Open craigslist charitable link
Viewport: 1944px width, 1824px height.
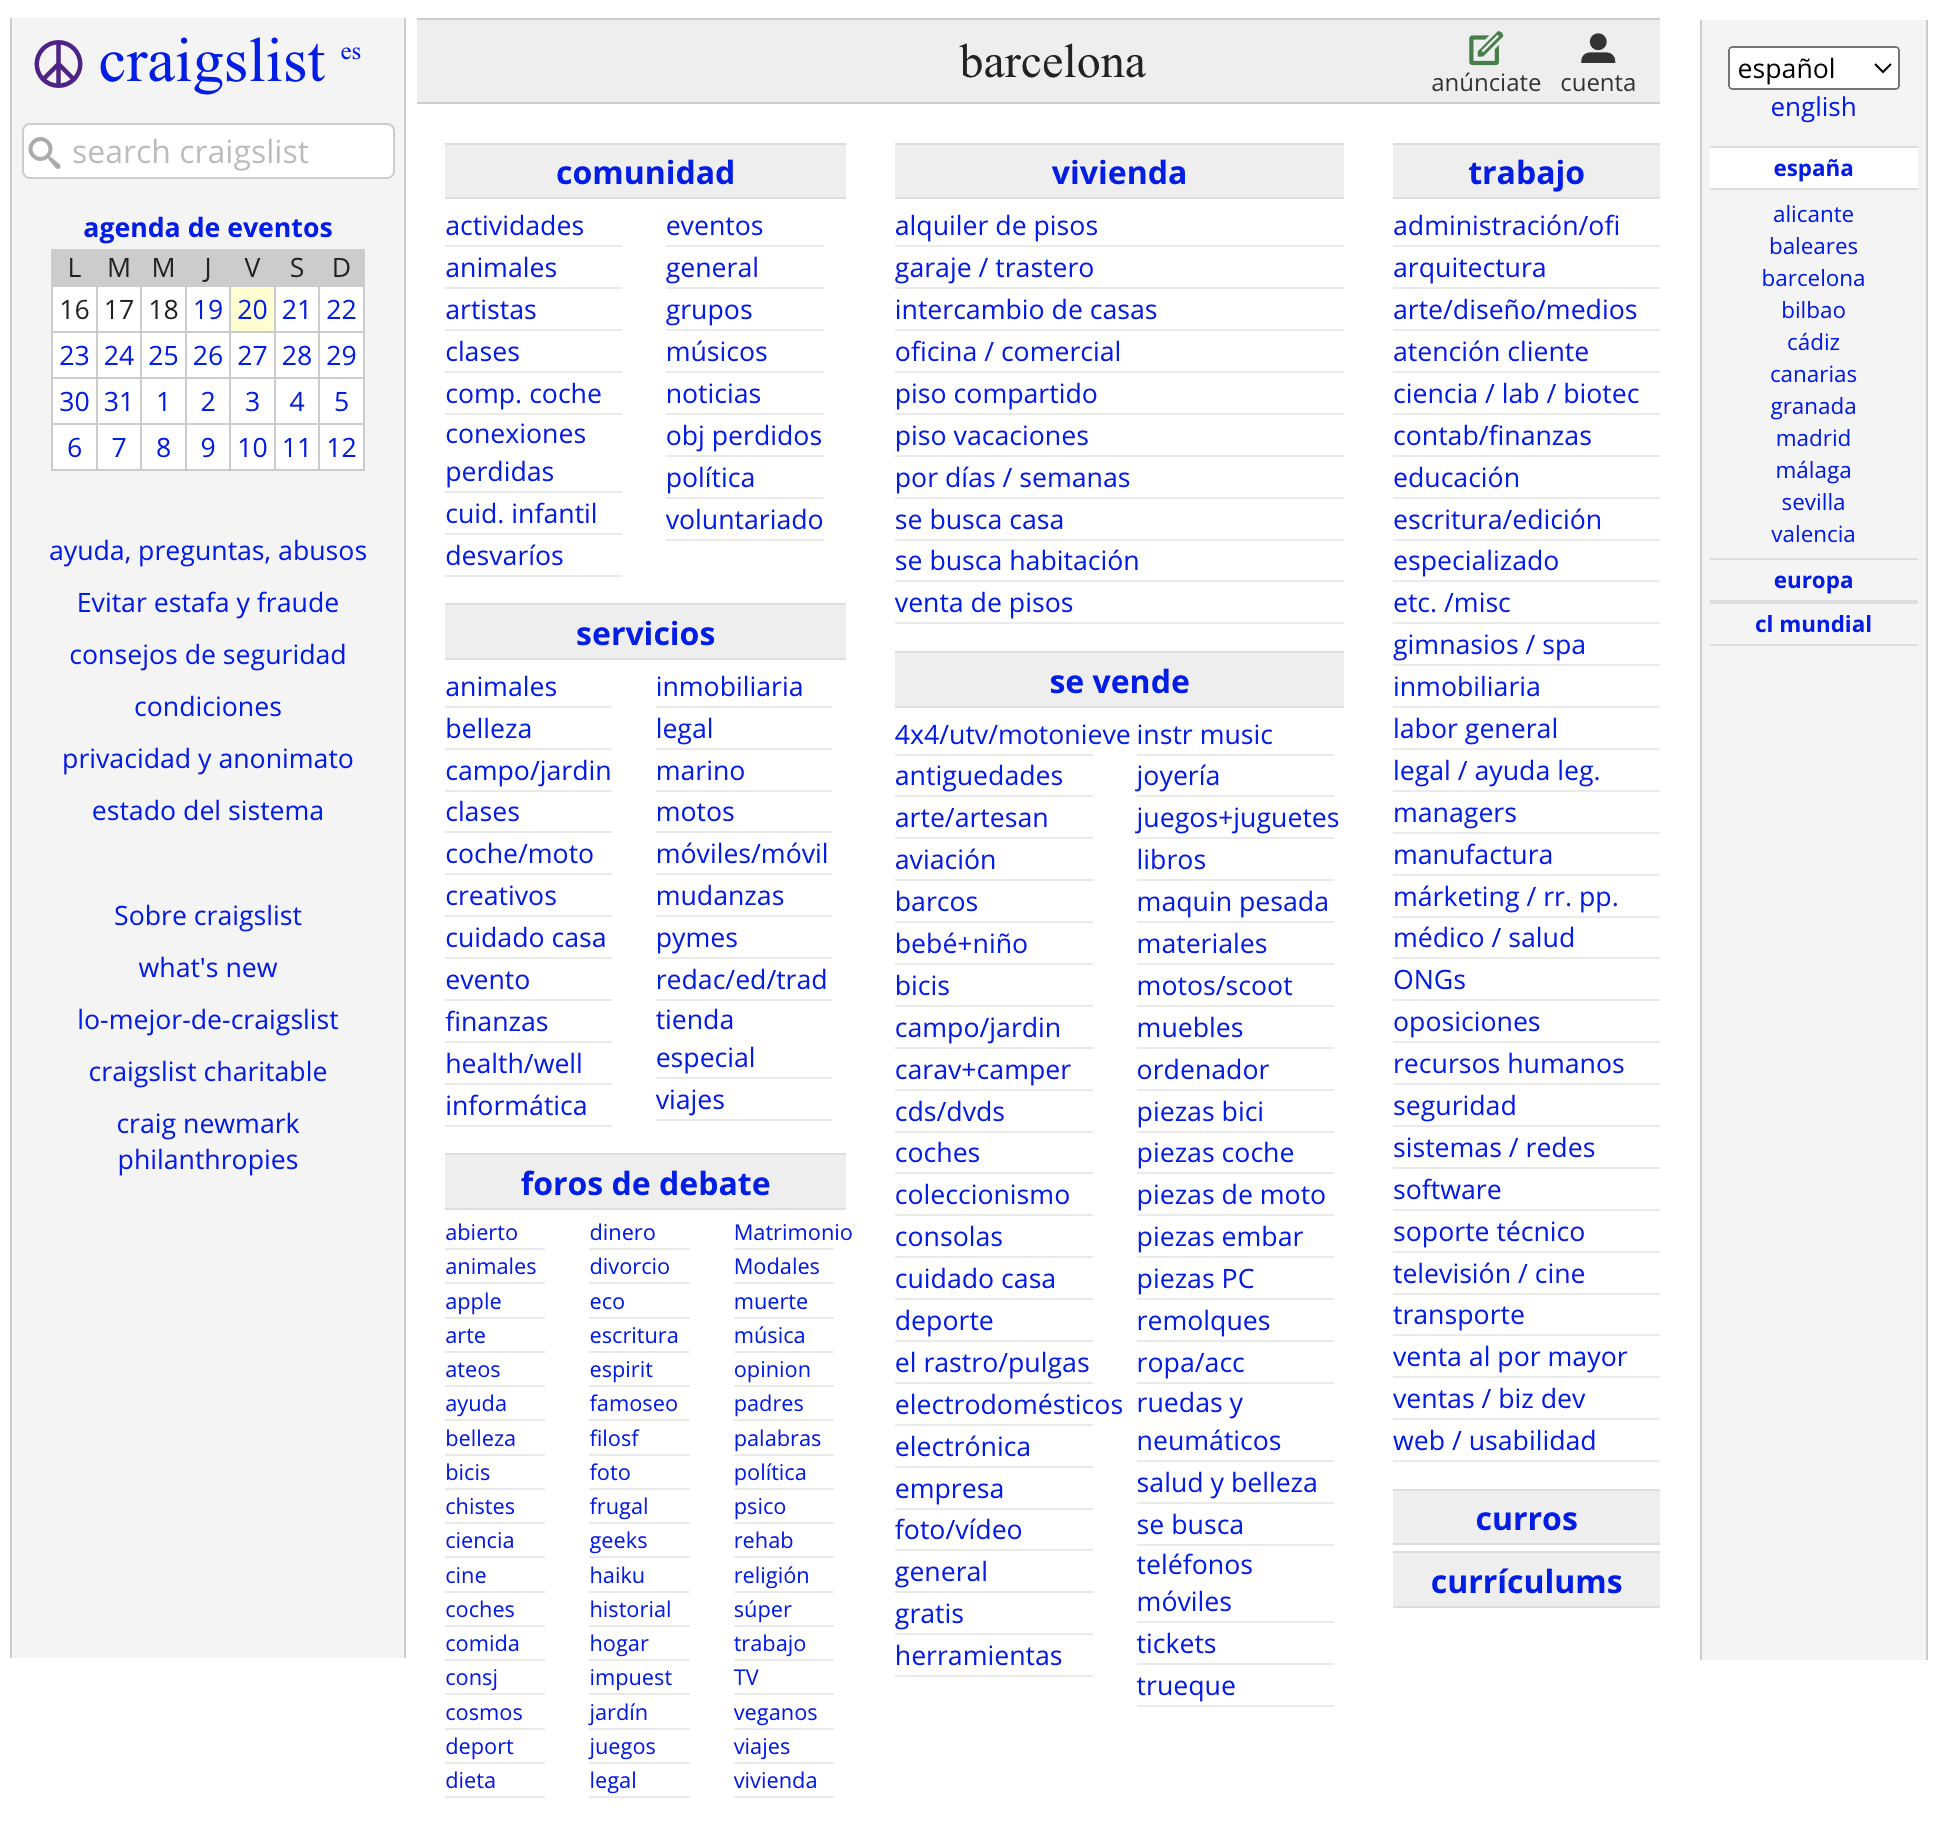(x=208, y=1072)
